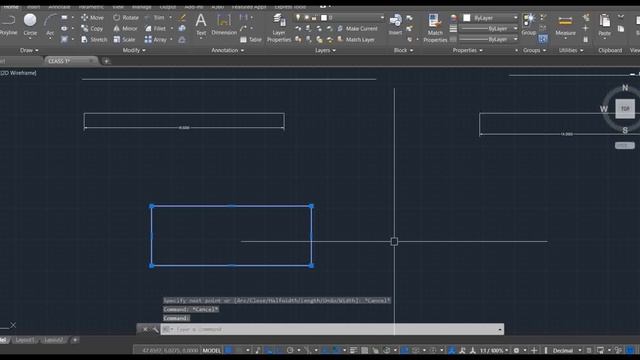Switch MODEL space toggle in status bar
The width and height of the screenshot is (640, 360).
(211, 350)
